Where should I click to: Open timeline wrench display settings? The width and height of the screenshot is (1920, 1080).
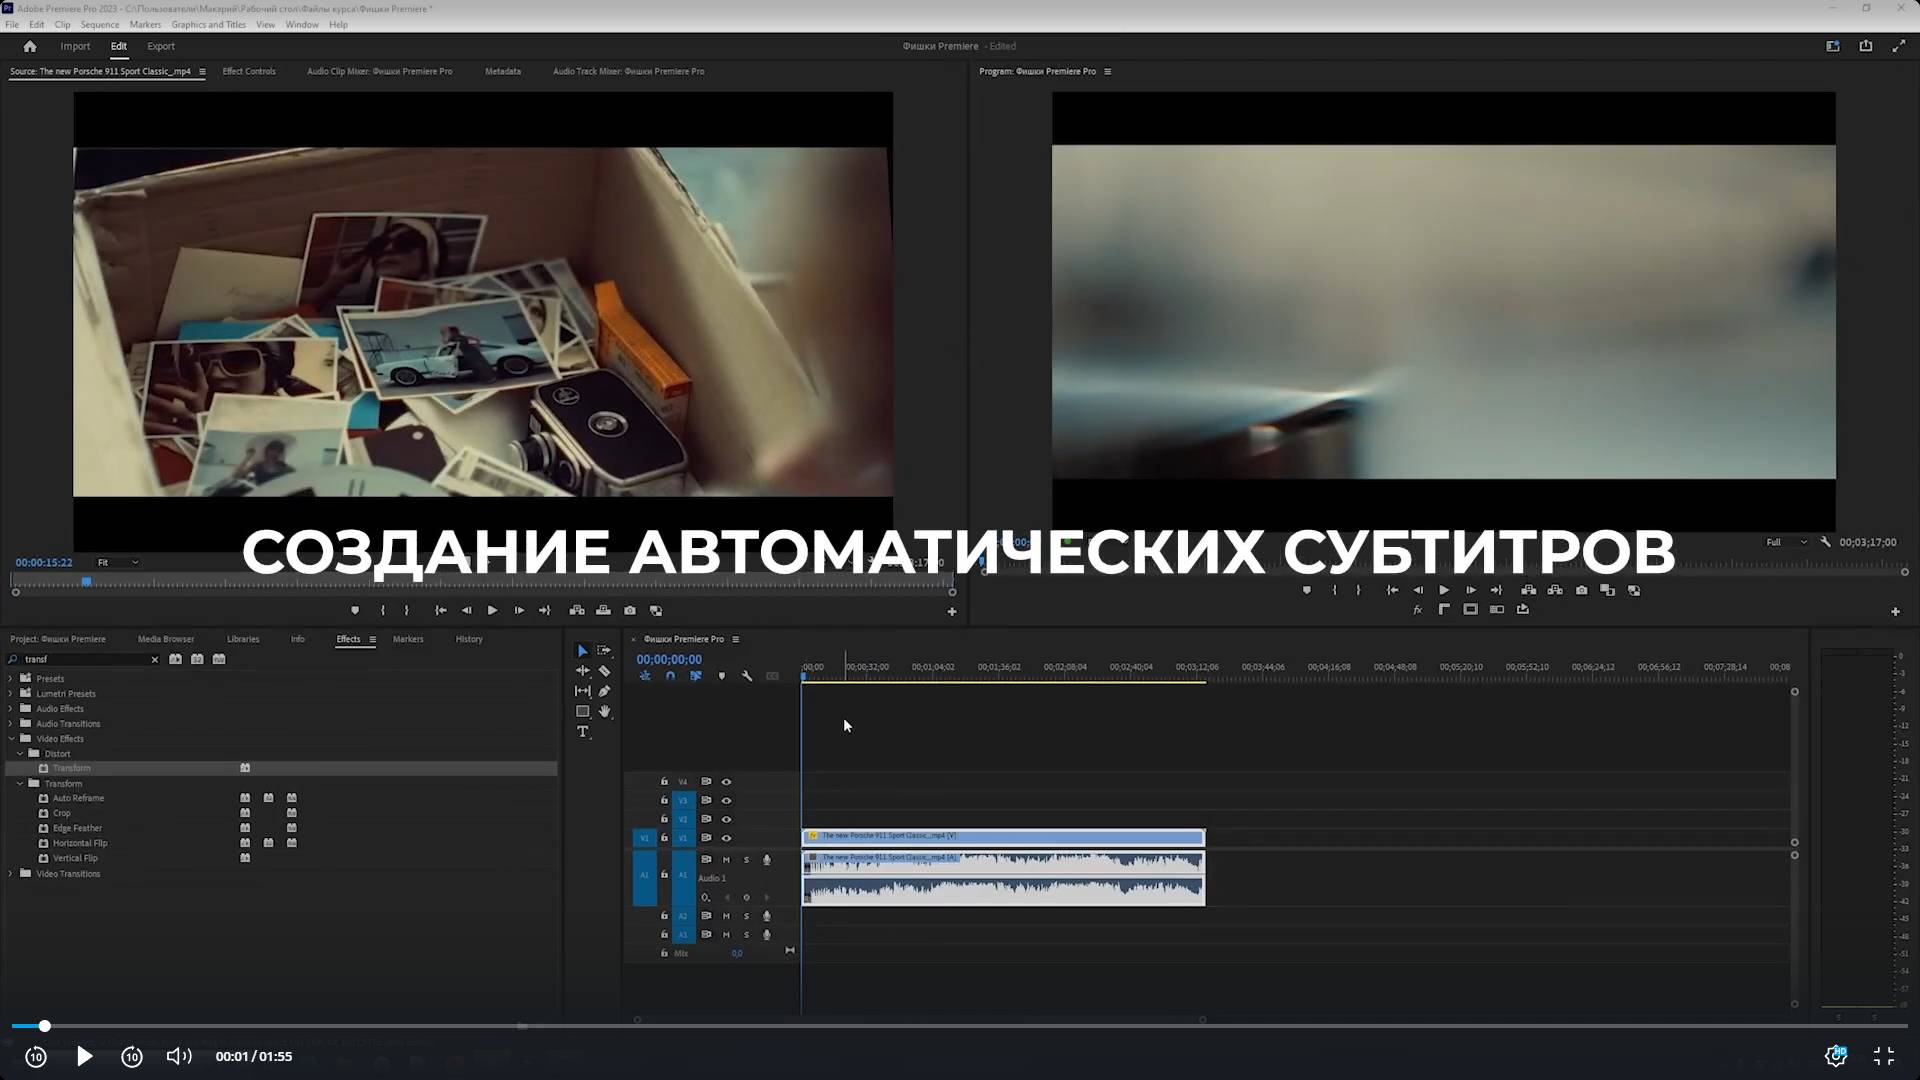coord(747,677)
